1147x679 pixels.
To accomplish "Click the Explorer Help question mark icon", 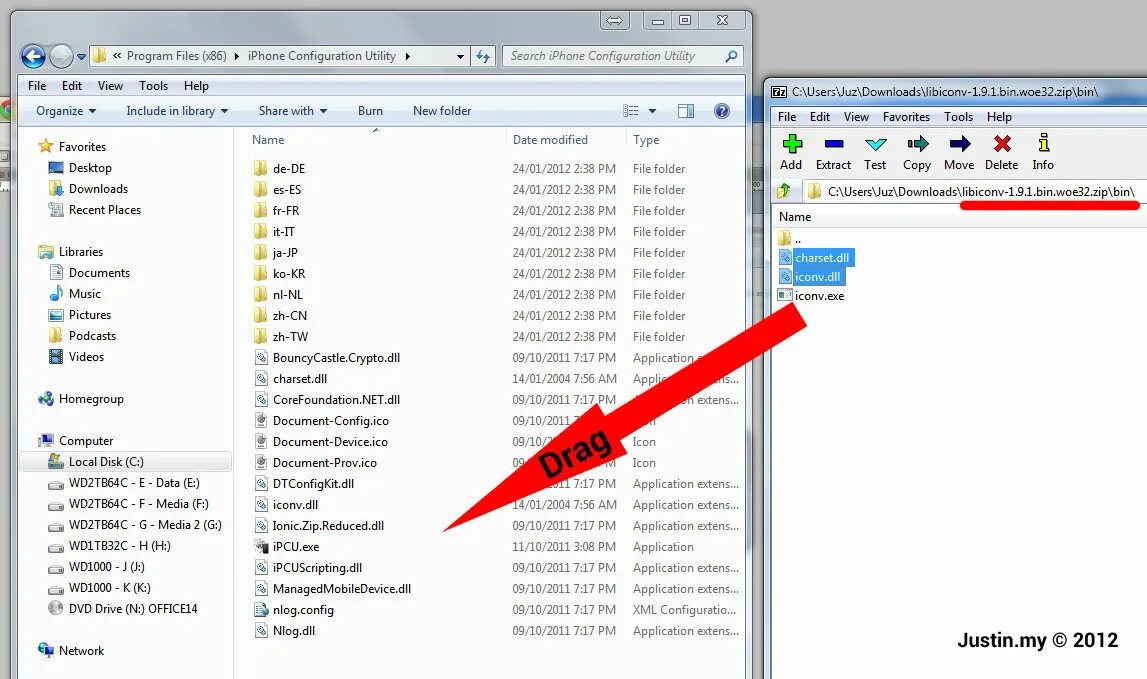I will coord(722,110).
